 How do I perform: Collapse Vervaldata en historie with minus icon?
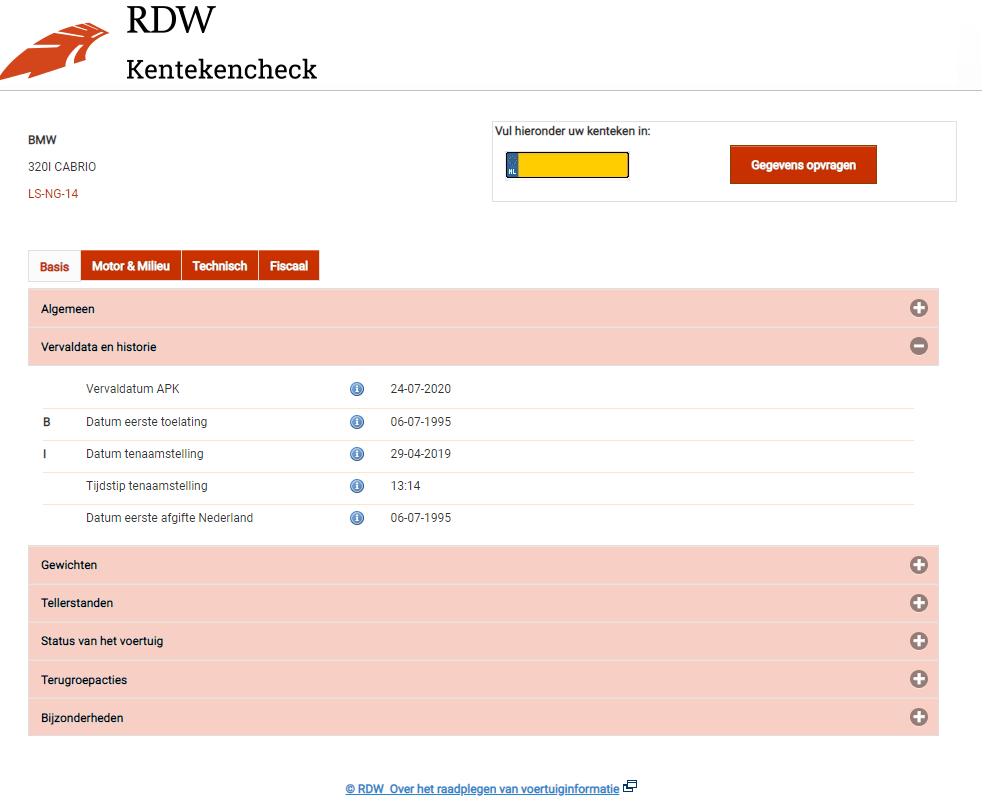point(919,346)
